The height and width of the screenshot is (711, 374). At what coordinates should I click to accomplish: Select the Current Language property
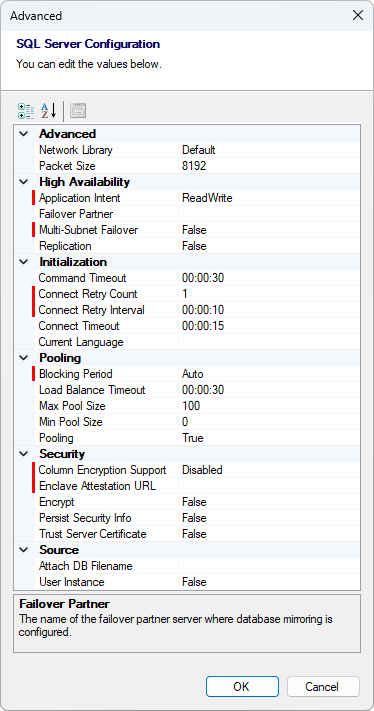pyautogui.click(x=81, y=342)
